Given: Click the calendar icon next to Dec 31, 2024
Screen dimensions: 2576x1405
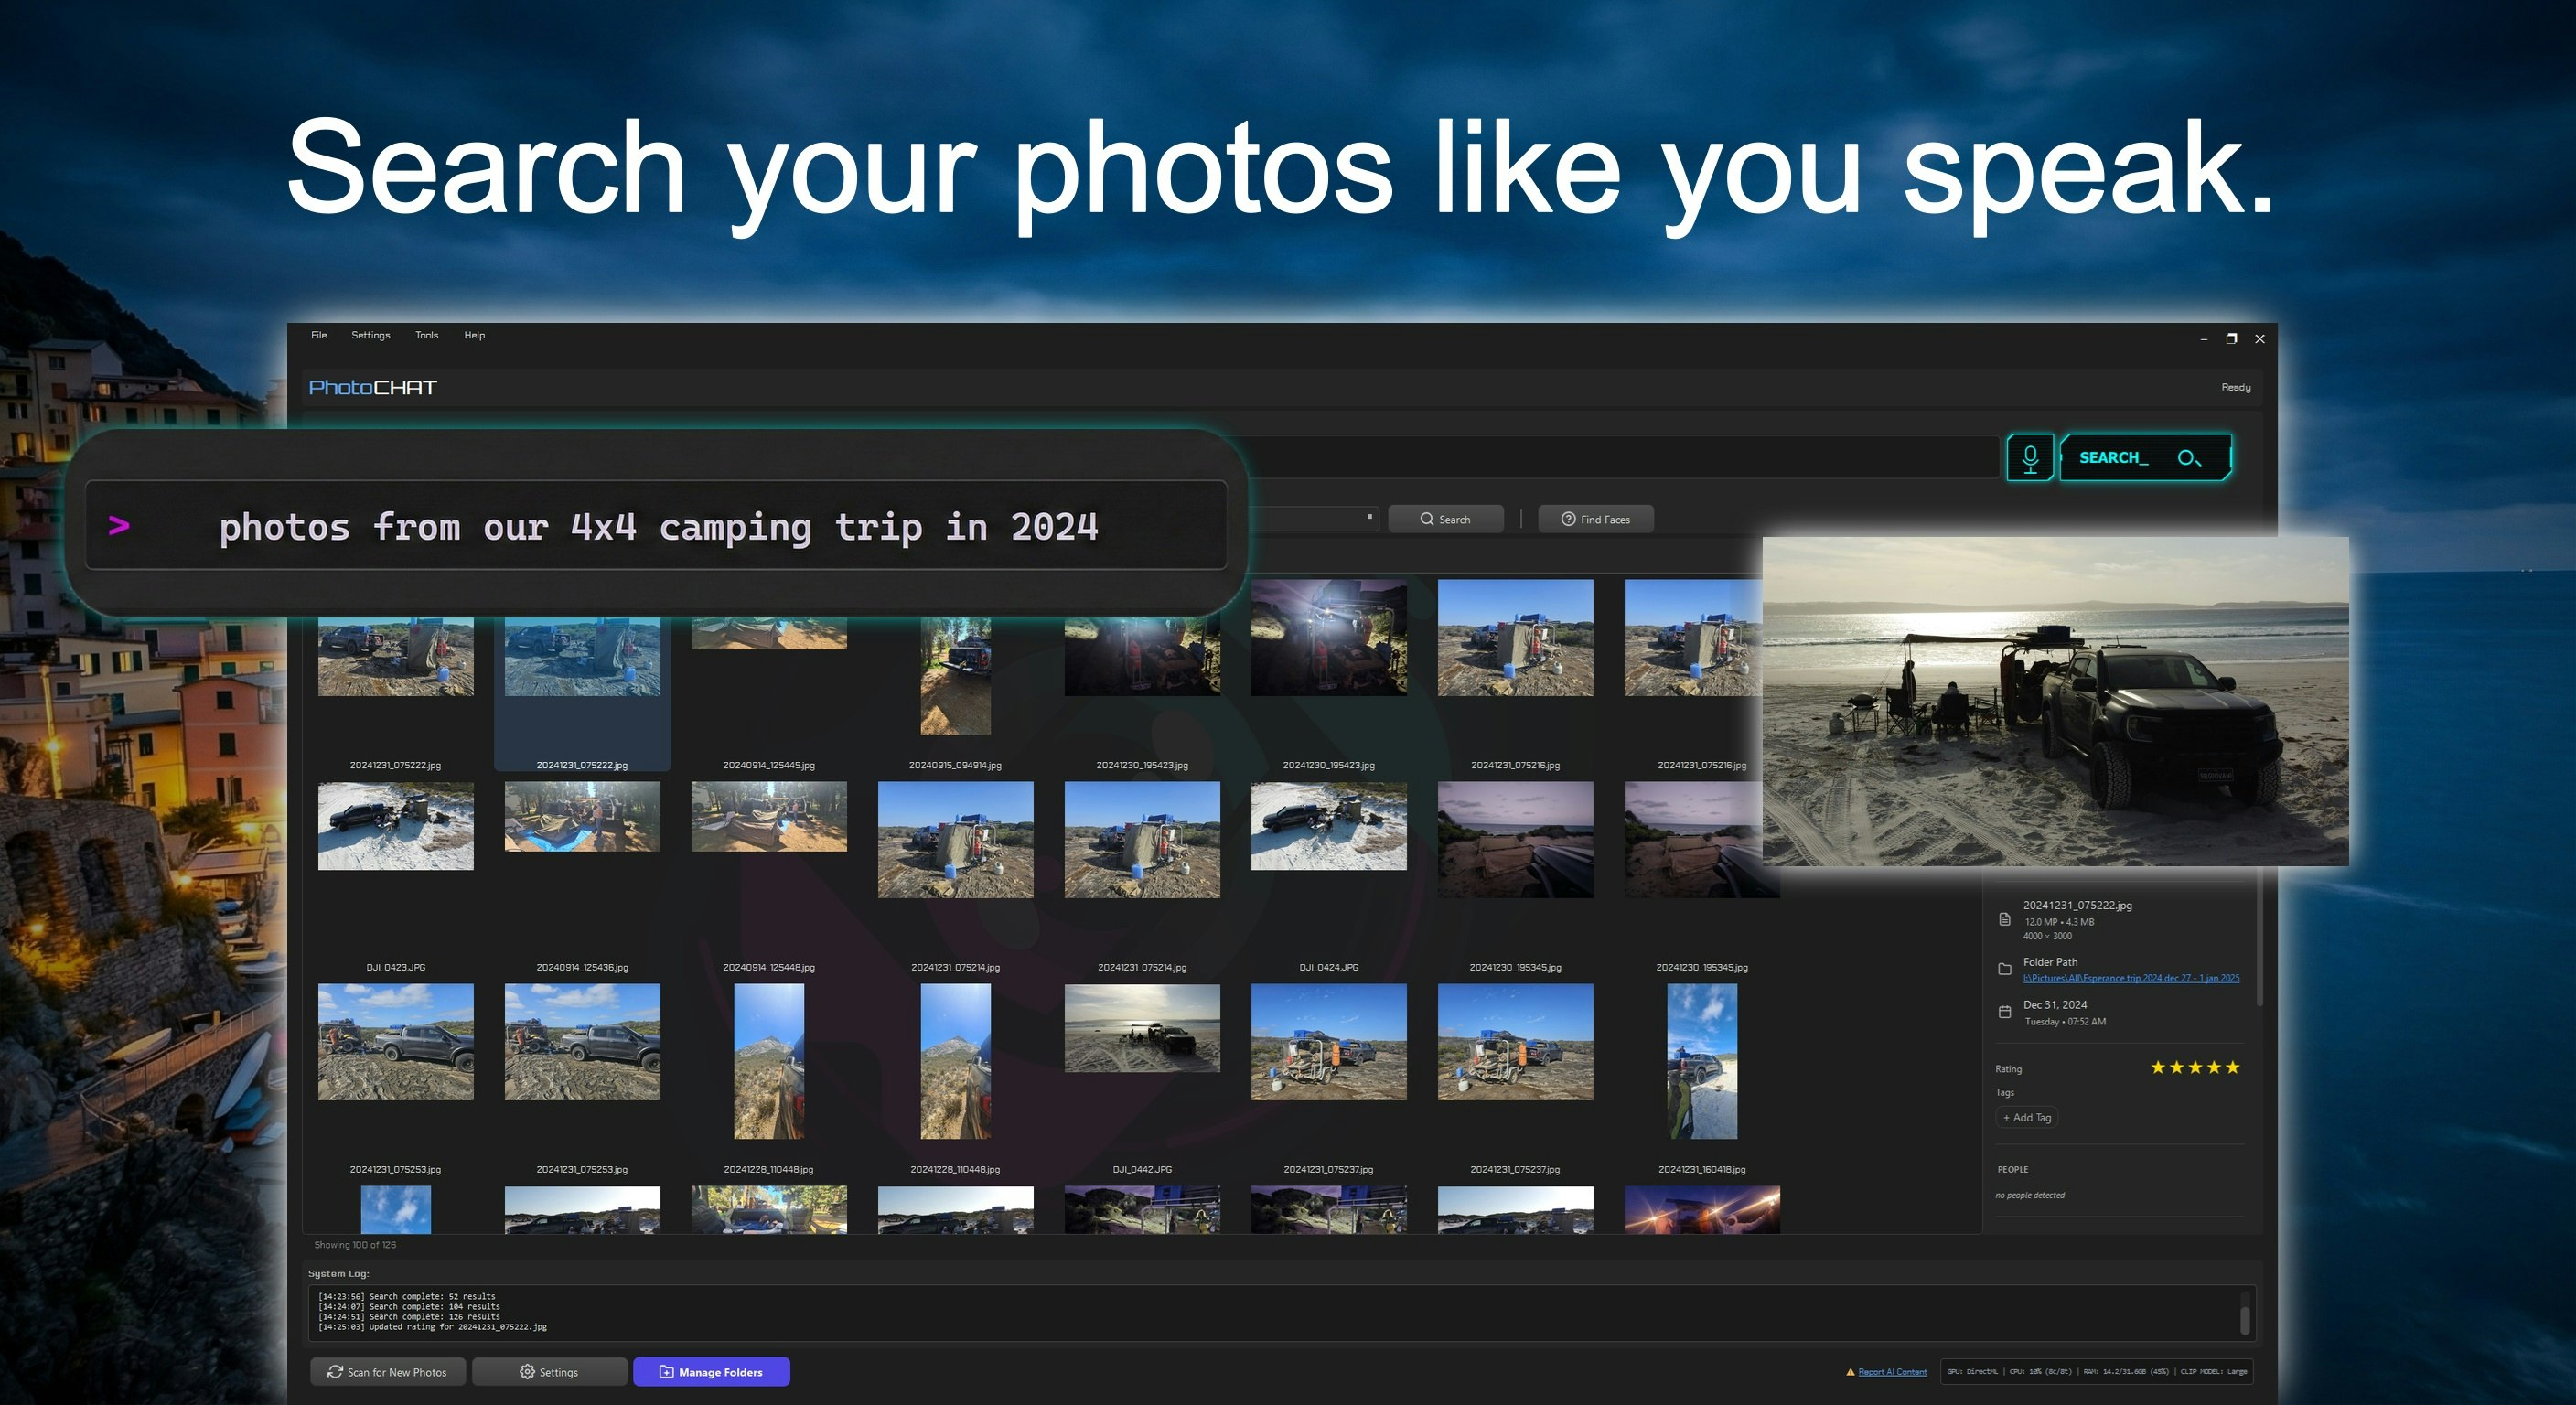Looking at the screenshot, I should pyautogui.click(x=2004, y=1012).
